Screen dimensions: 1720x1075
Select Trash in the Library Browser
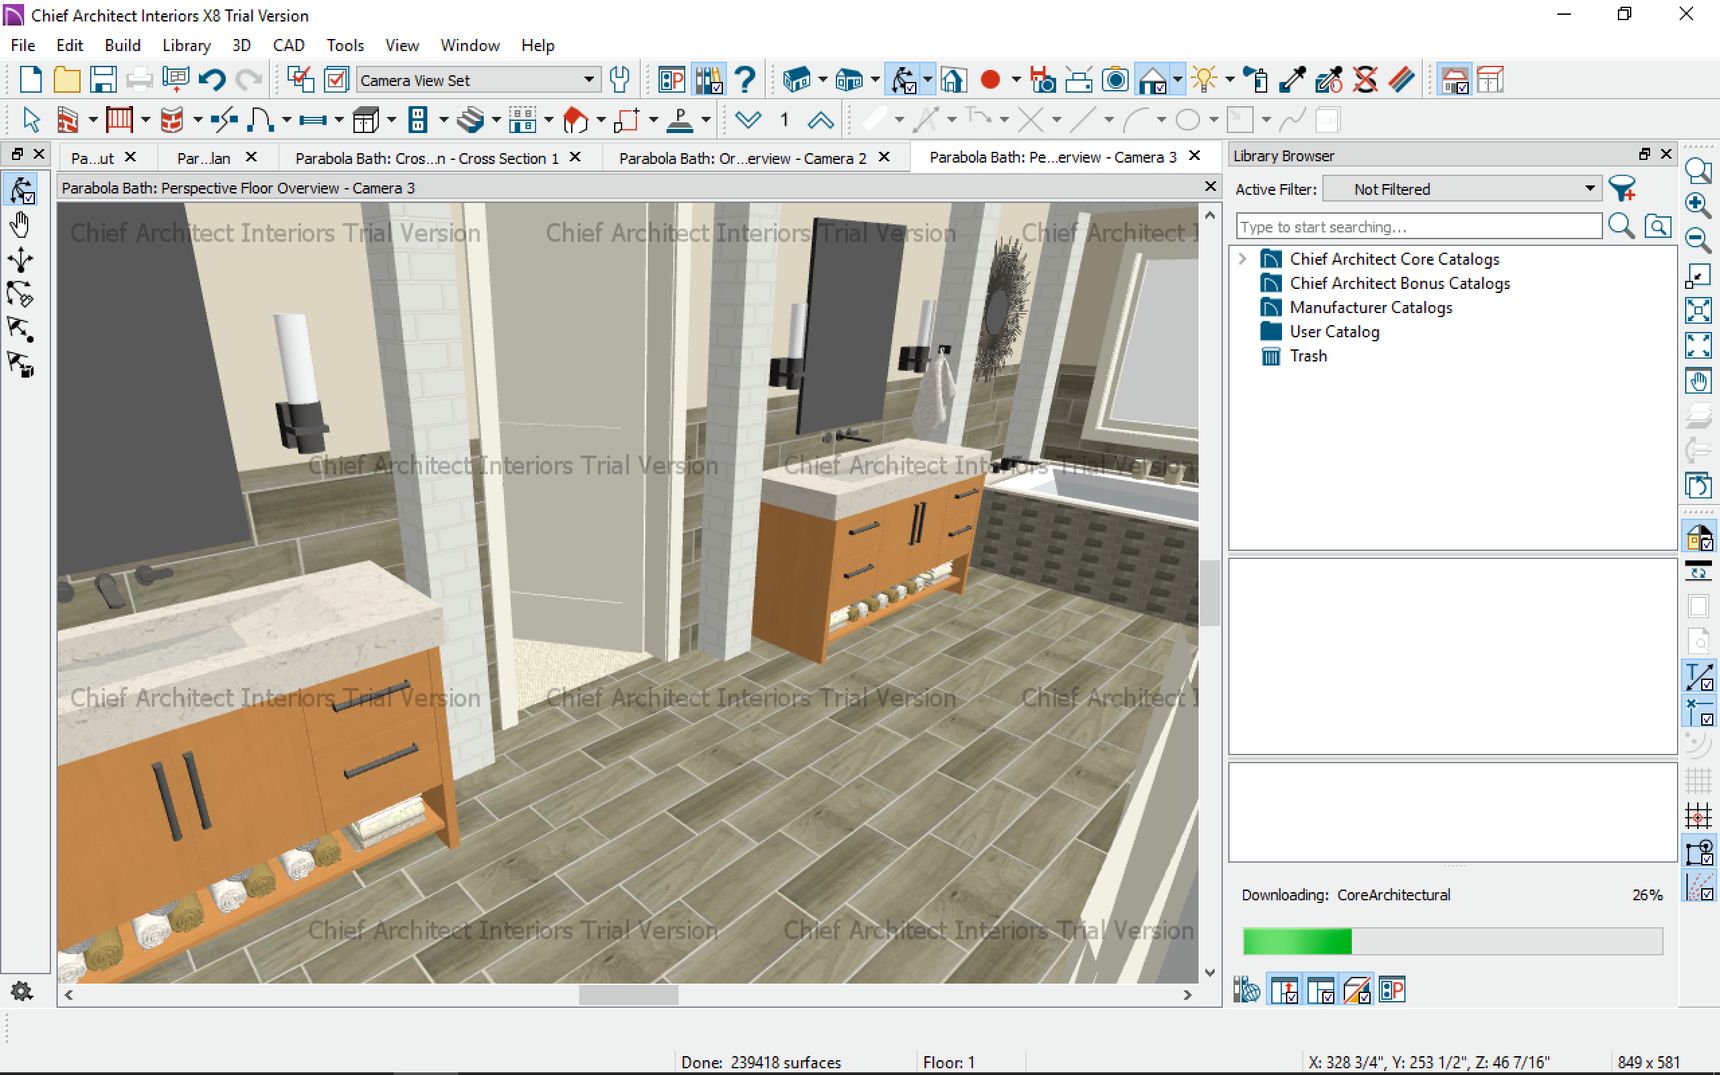pos(1308,356)
